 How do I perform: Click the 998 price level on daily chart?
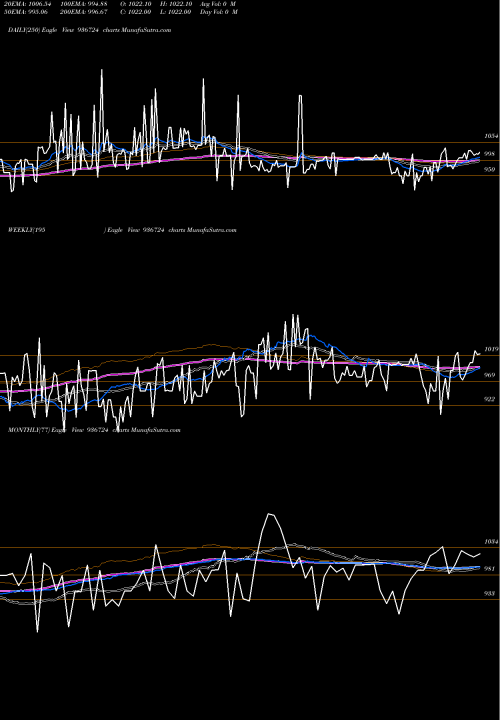(x=490, y=154)
